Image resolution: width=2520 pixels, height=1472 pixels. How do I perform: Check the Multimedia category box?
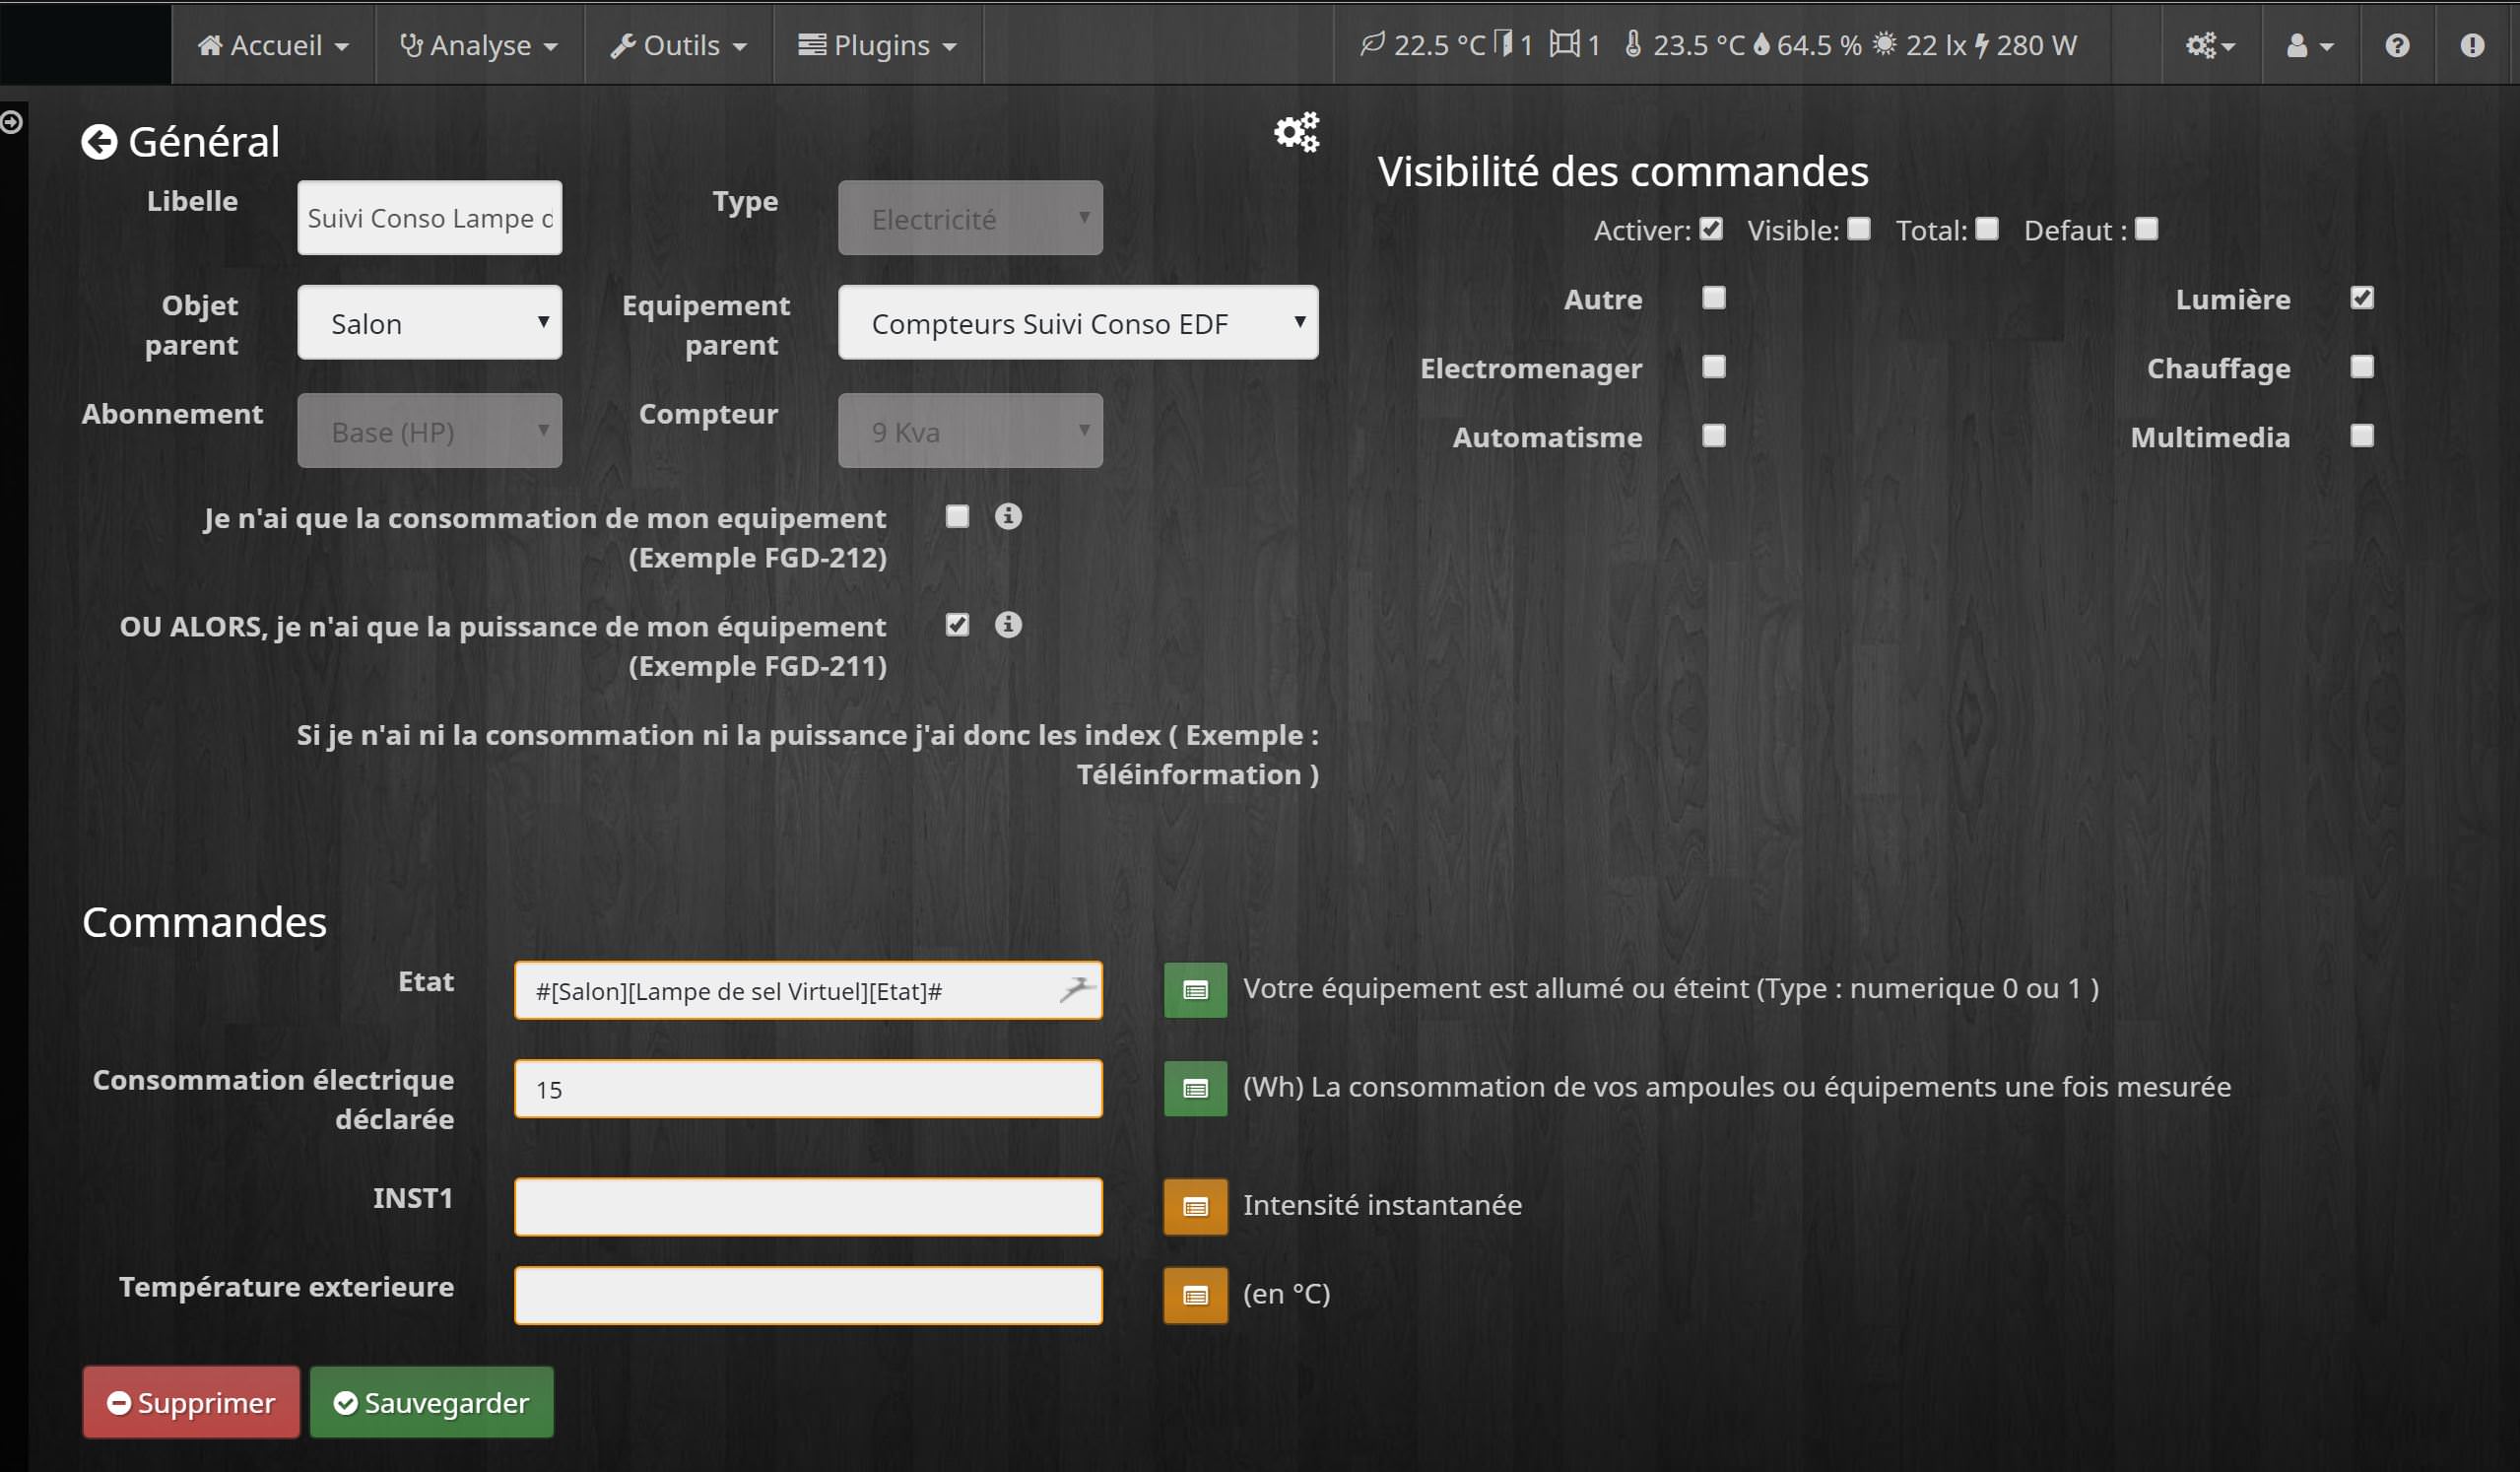(x=2362, y=436)
